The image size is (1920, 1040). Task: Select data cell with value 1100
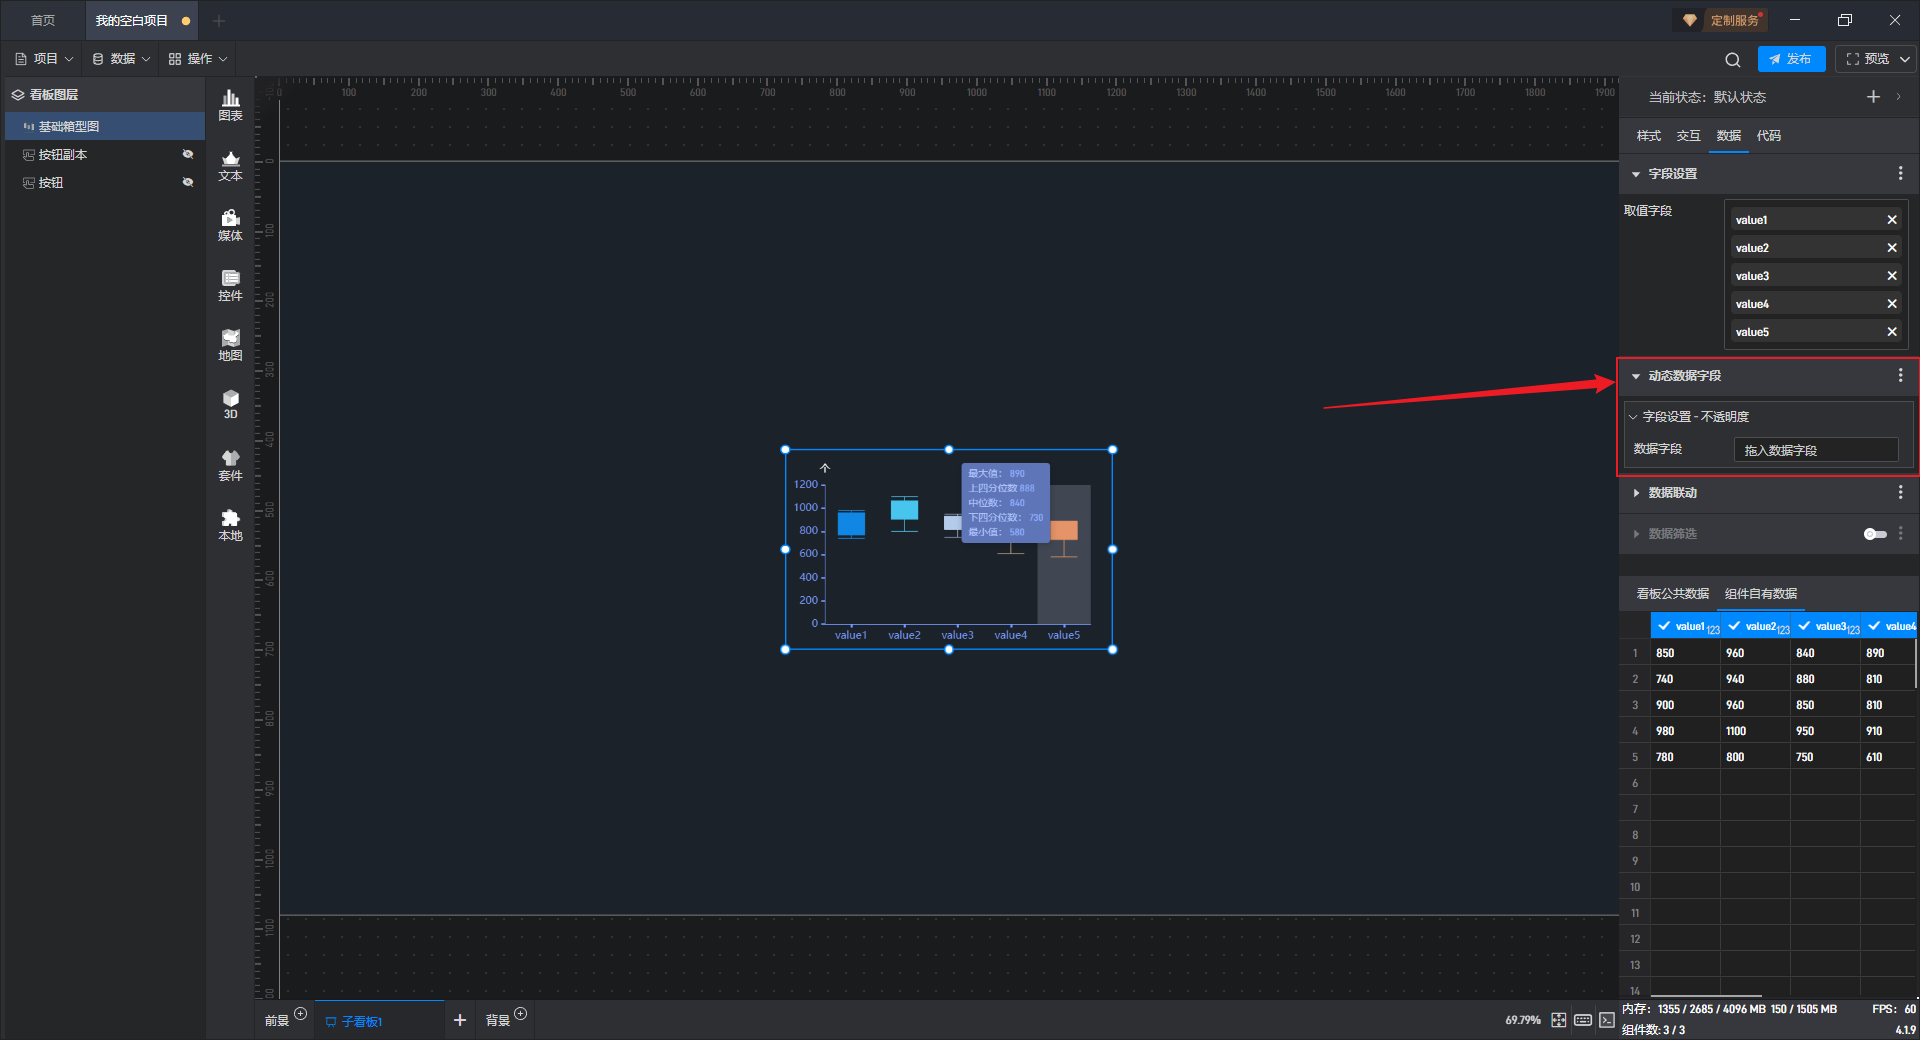coord(1755,731)
